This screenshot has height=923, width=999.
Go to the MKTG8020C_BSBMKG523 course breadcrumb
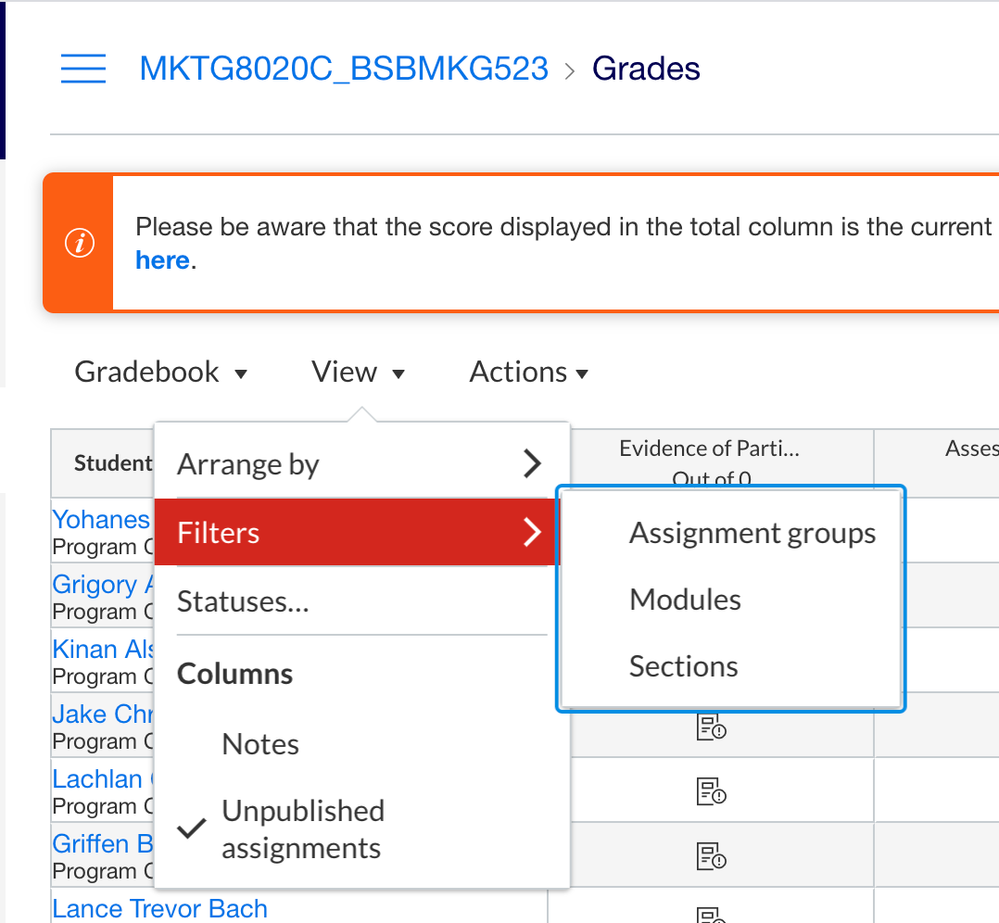(x=344, y=69)
